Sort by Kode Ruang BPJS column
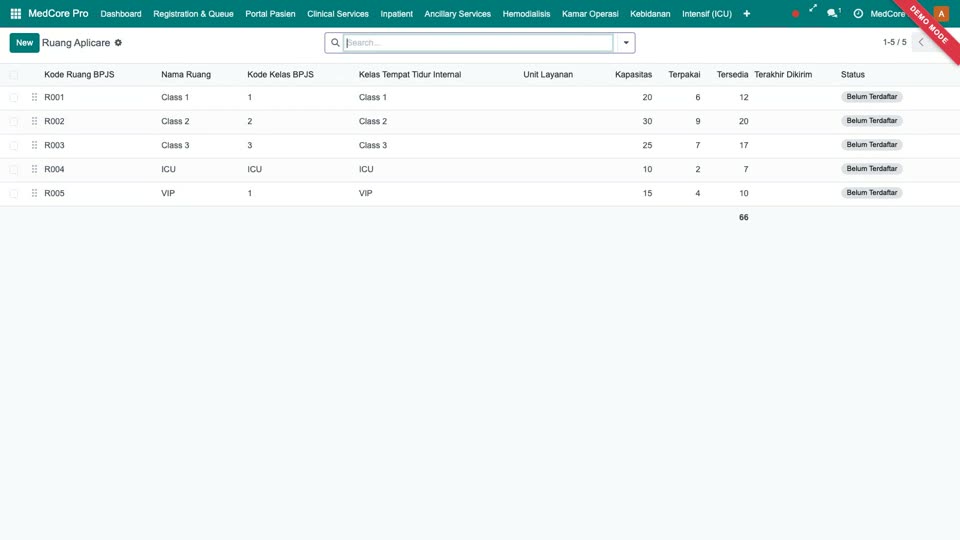Image resolution: width=960 pixels, height=540 pixels. pyautogui.click(x=79, y=75)
